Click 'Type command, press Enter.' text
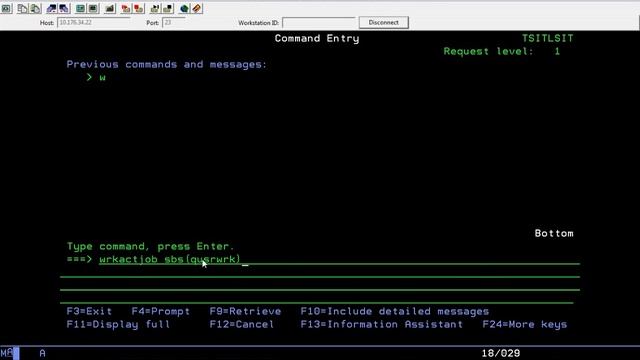The image size is (640, 360). tap(151, 247)
